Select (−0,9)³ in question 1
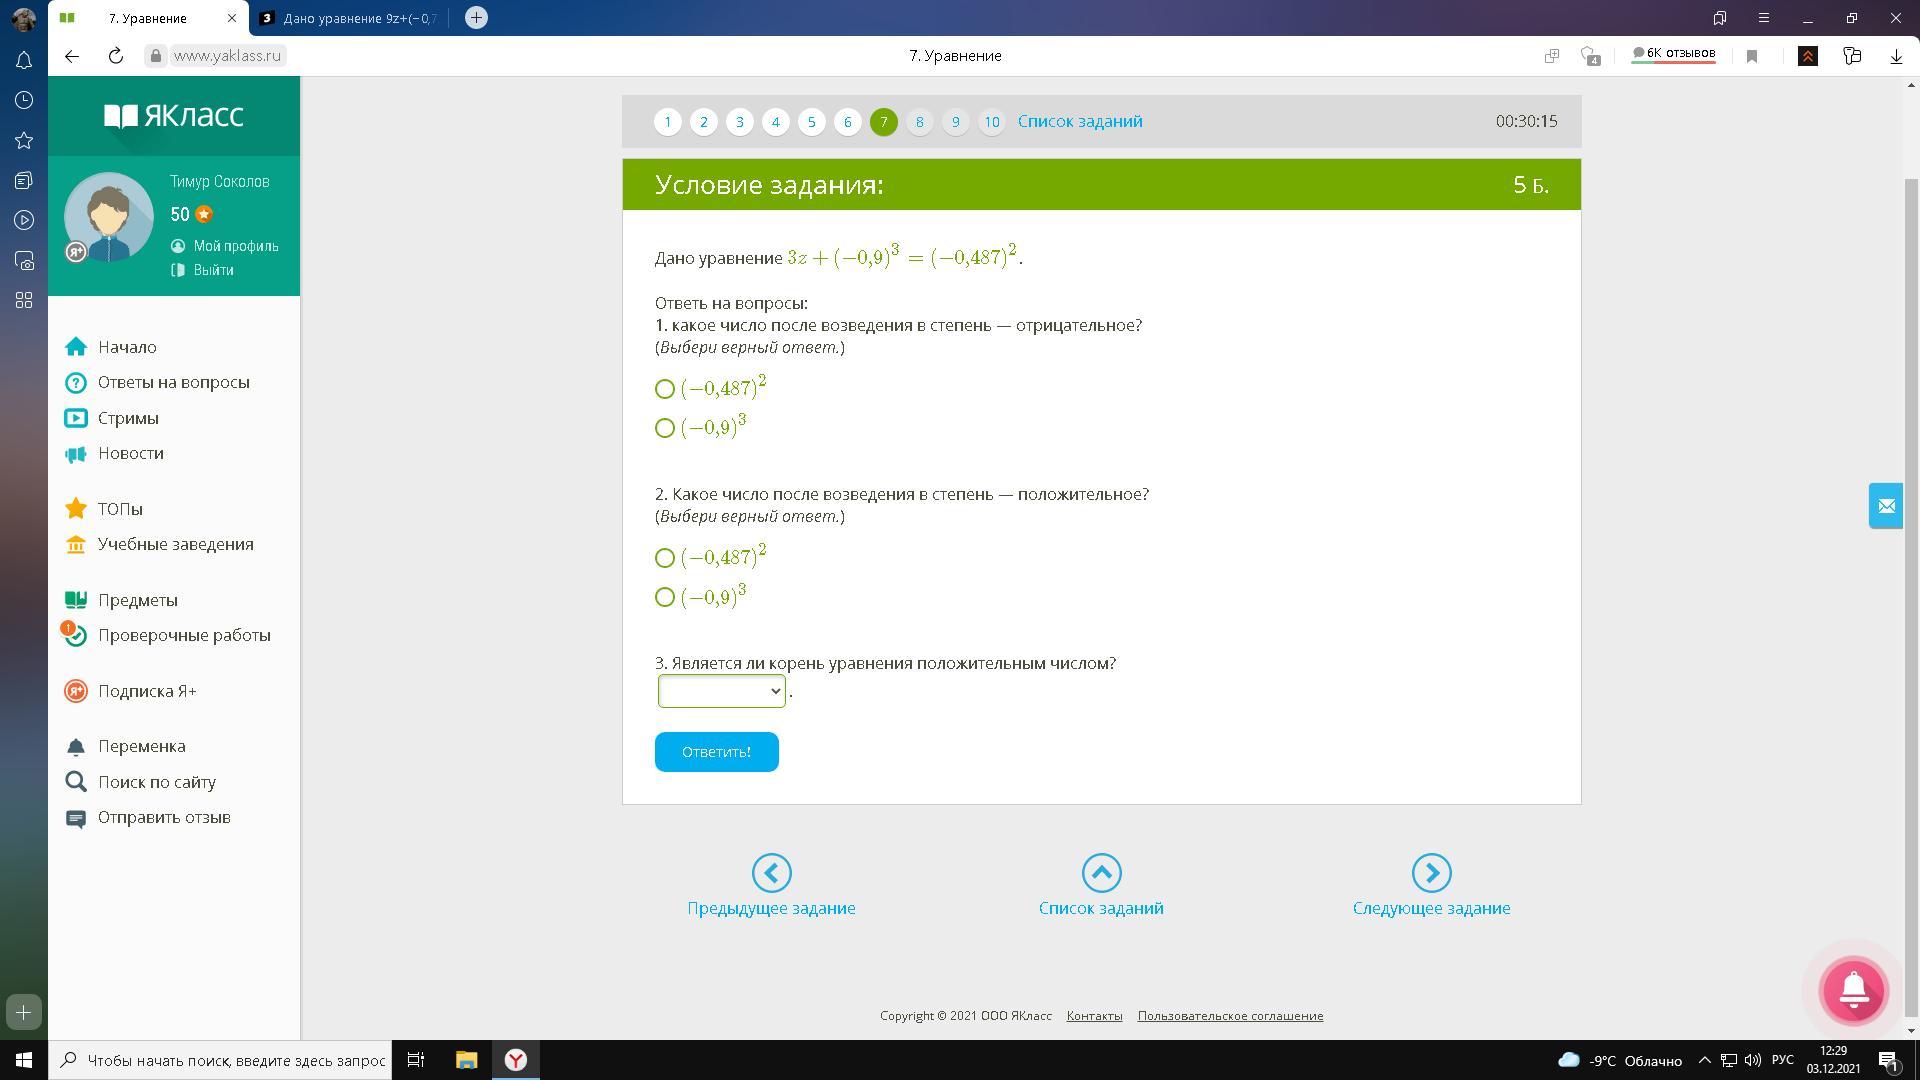 pos(665,429)
